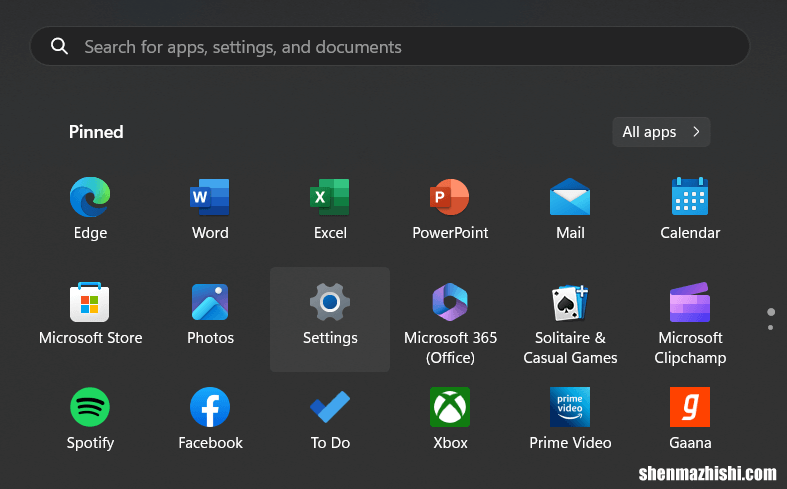Screen dimensions: 787x489
Task: Launch Microsoft Store icon
Action: (90, 302)
